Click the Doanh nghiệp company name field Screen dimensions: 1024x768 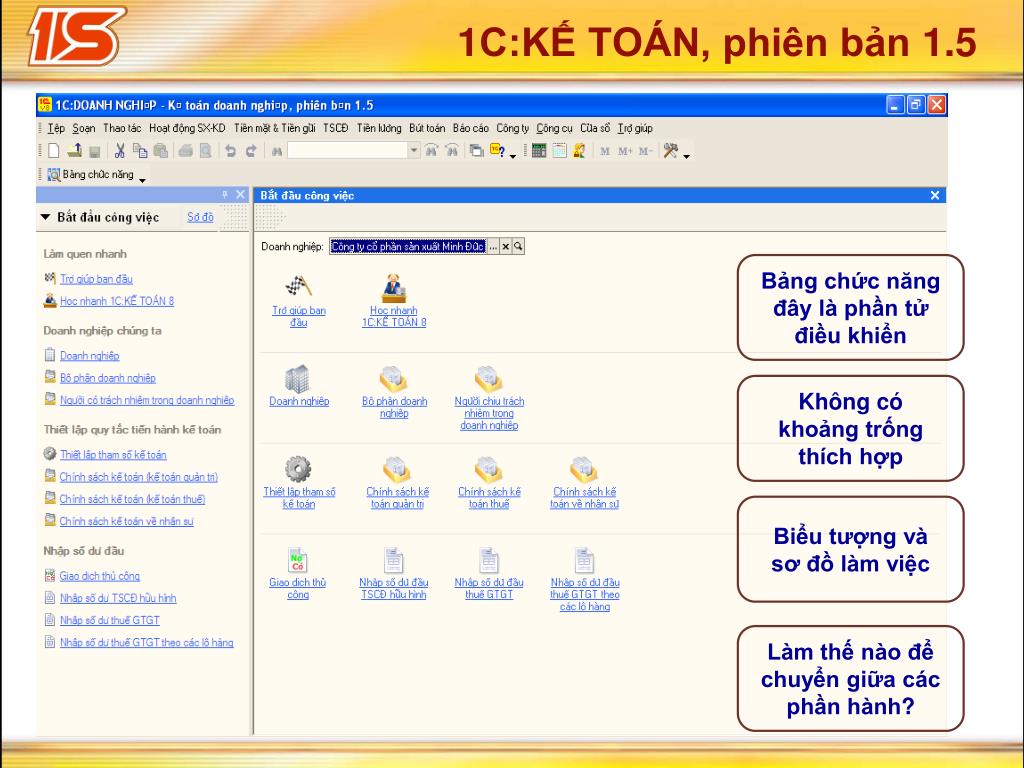[x=408, y=246]
